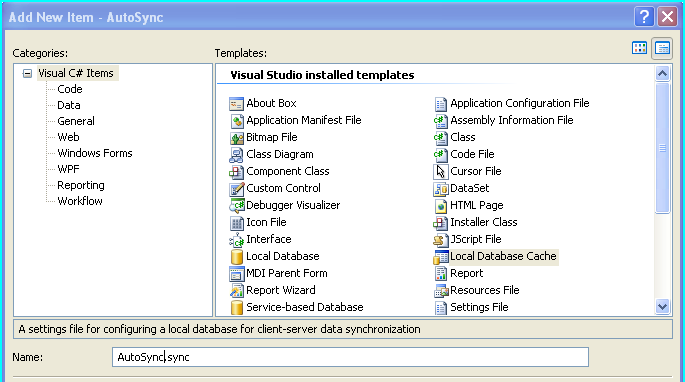
Task: Click the templates scrollbar up arrow
Action: [662, 73]
